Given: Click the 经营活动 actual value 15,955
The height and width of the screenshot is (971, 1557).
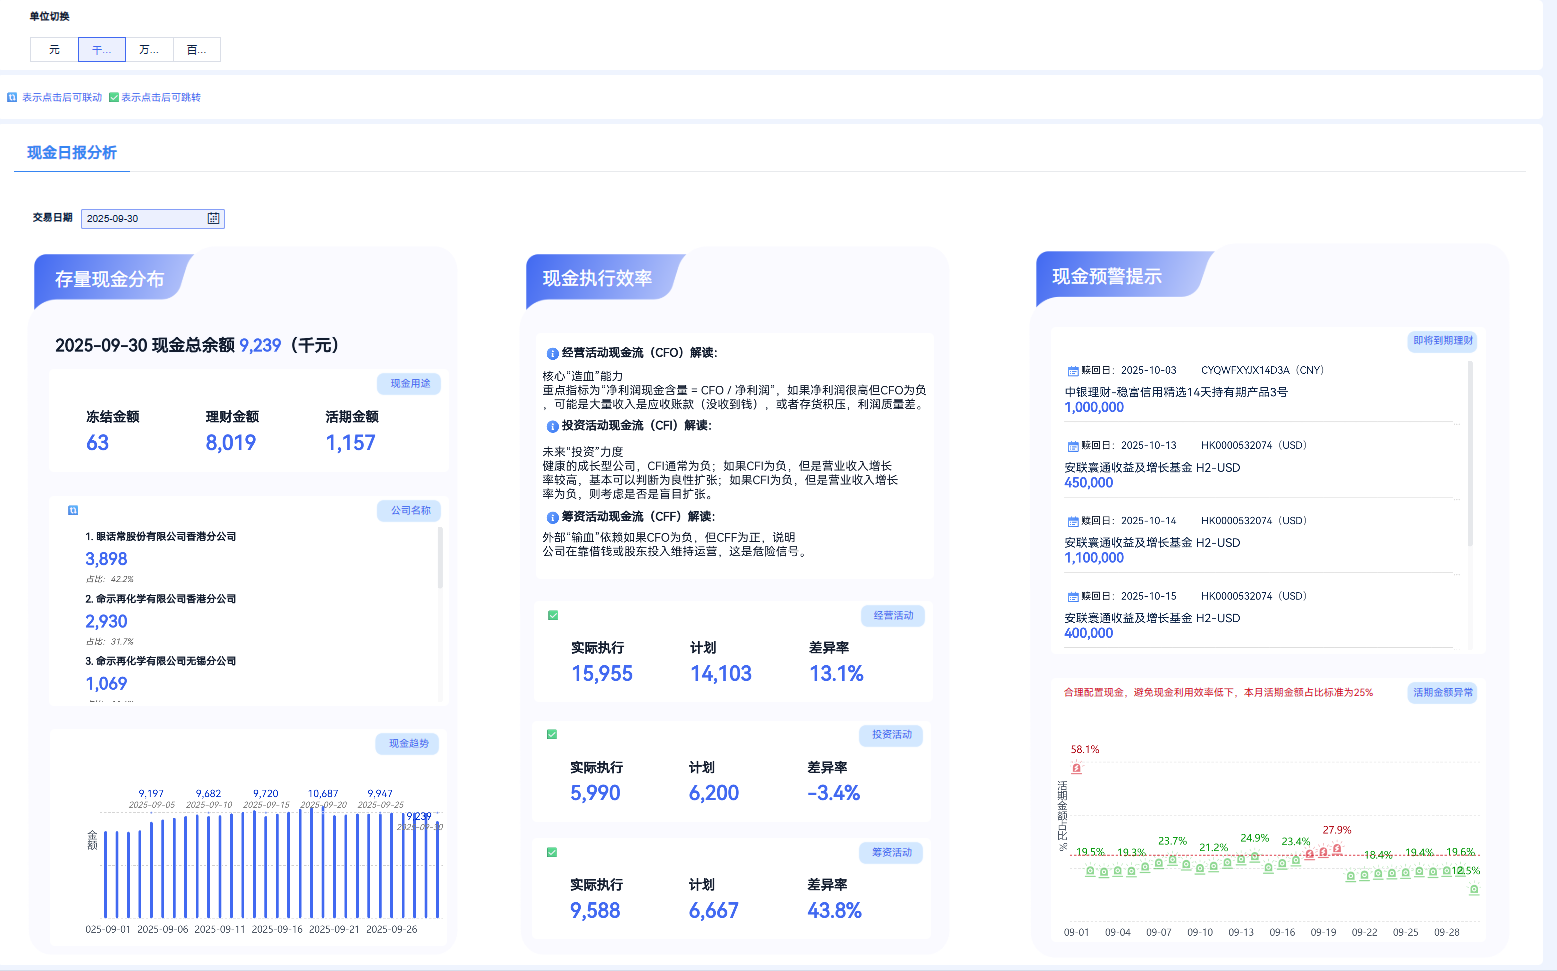Looking at the screenshot, I should click(x=602, y=674).
